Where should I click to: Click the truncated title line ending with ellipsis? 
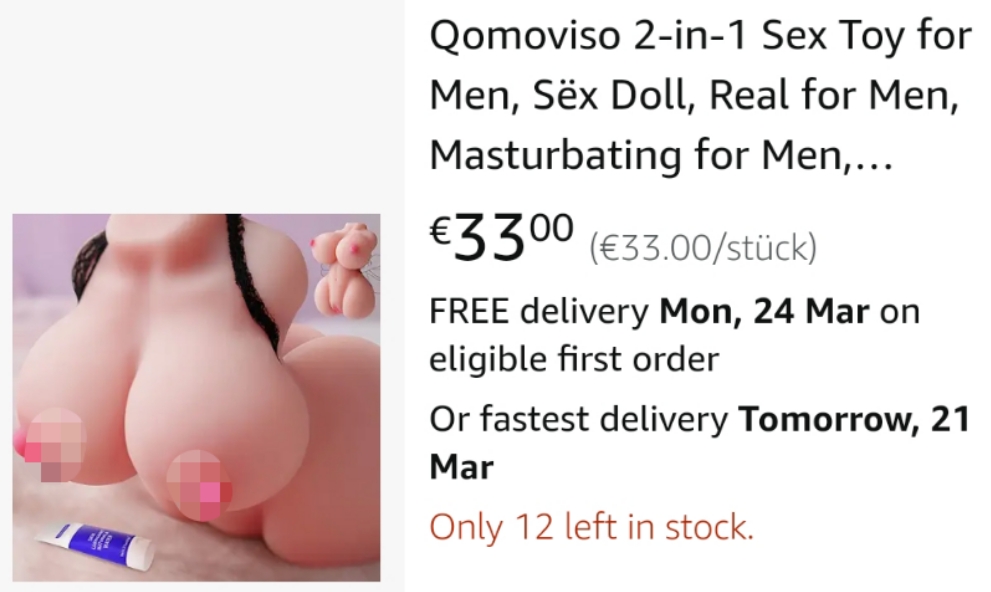[x=661, y=155]
